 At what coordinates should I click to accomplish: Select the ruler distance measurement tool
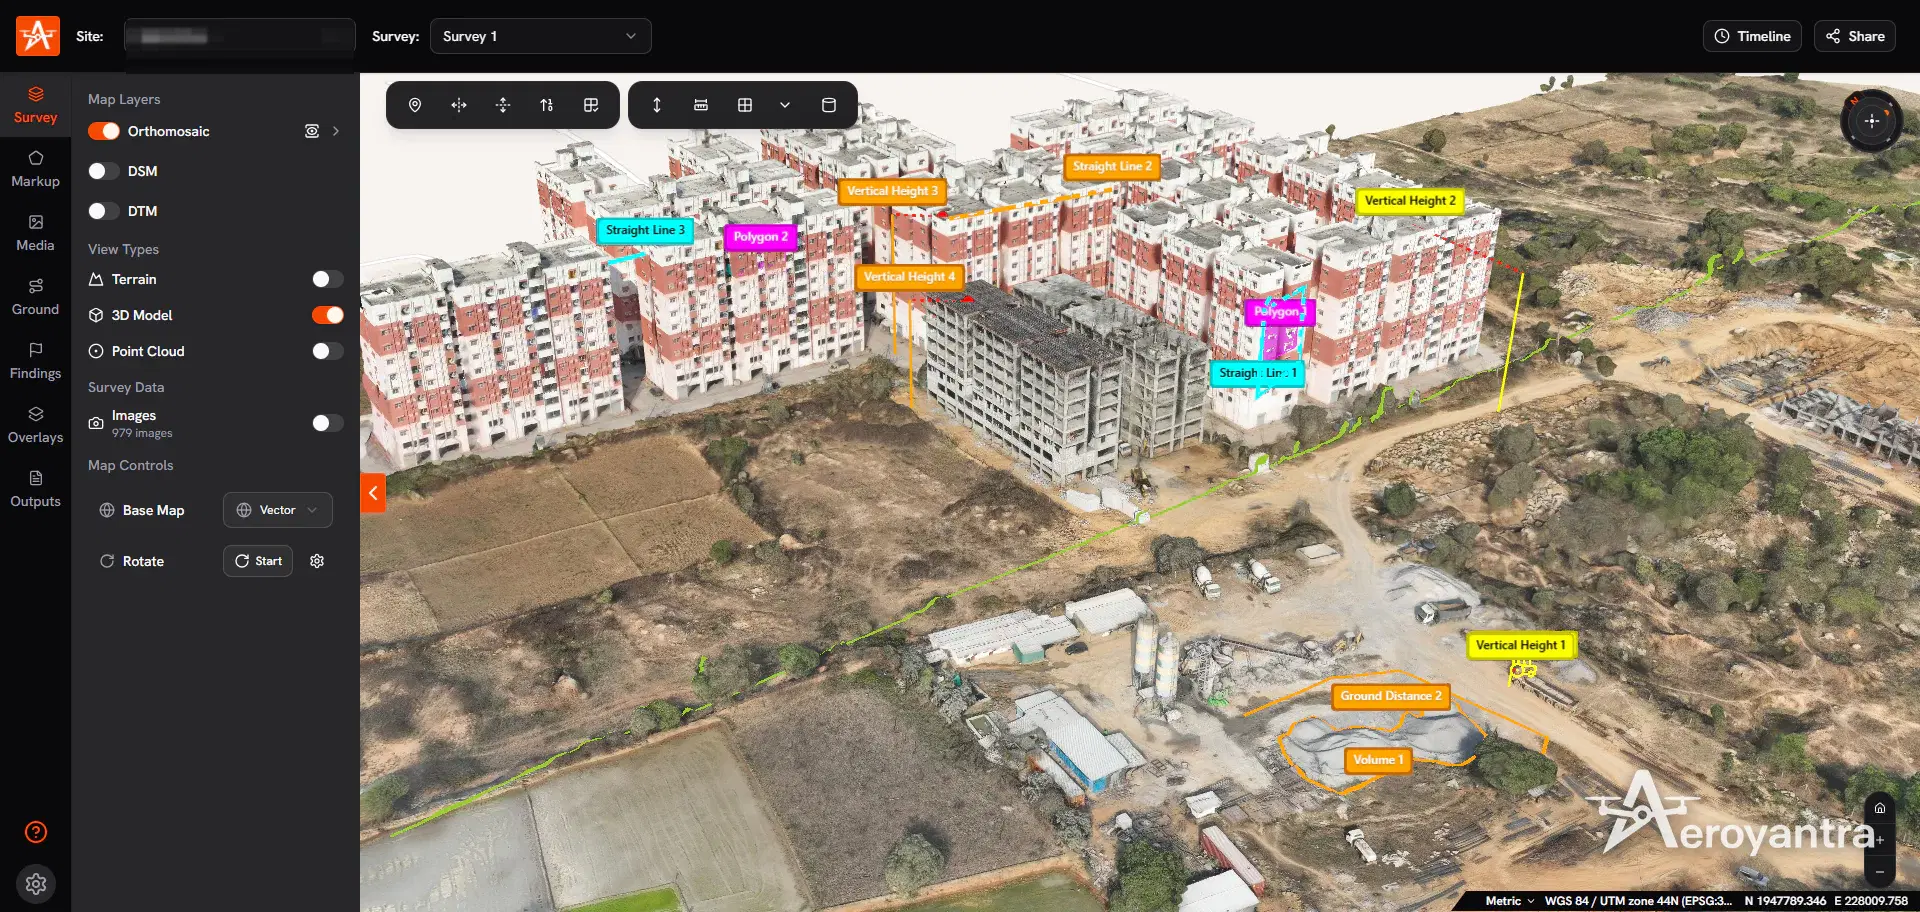coord(701,105)
